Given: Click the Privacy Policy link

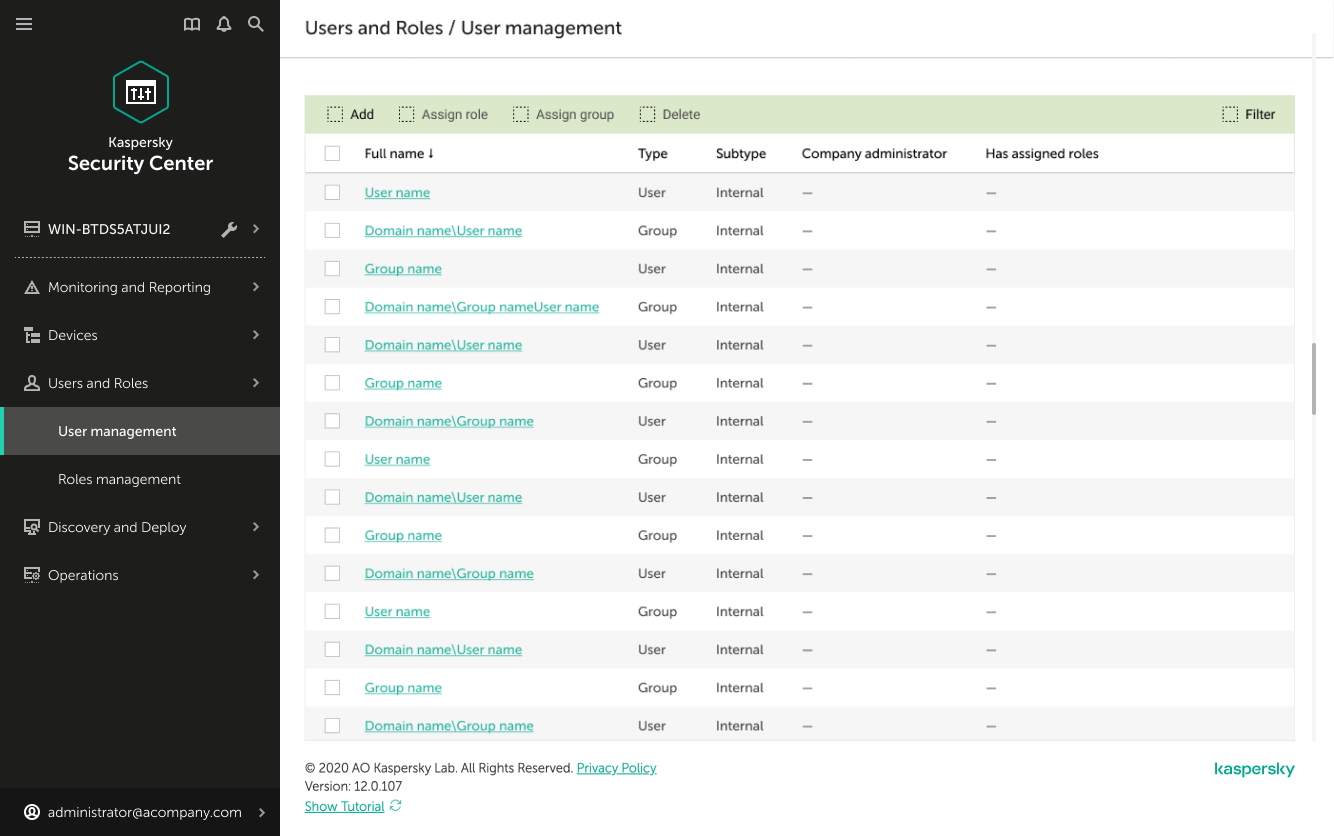Looking at the screenshot, I should point(616,768).
